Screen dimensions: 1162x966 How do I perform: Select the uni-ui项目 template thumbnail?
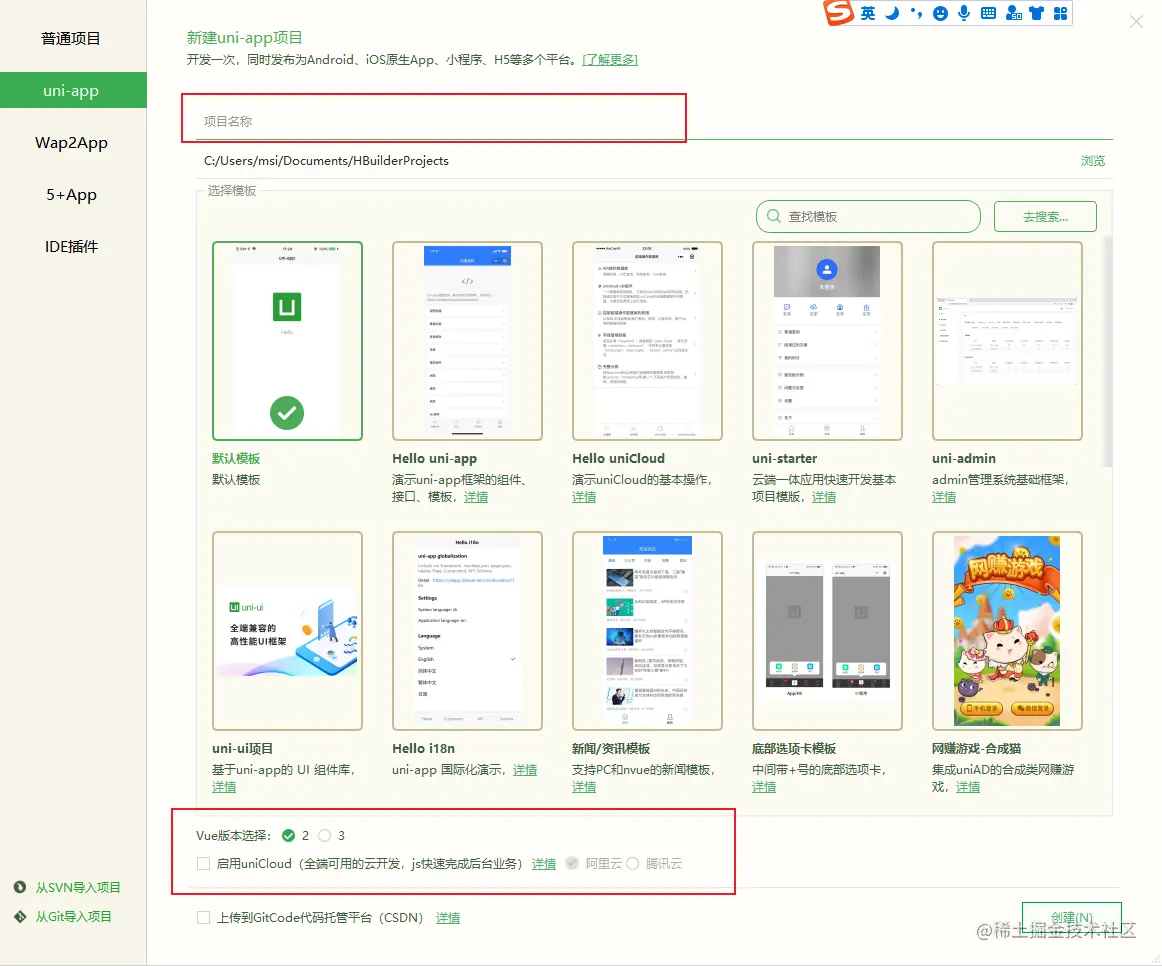pyautogui.click(x=288, y=631)
